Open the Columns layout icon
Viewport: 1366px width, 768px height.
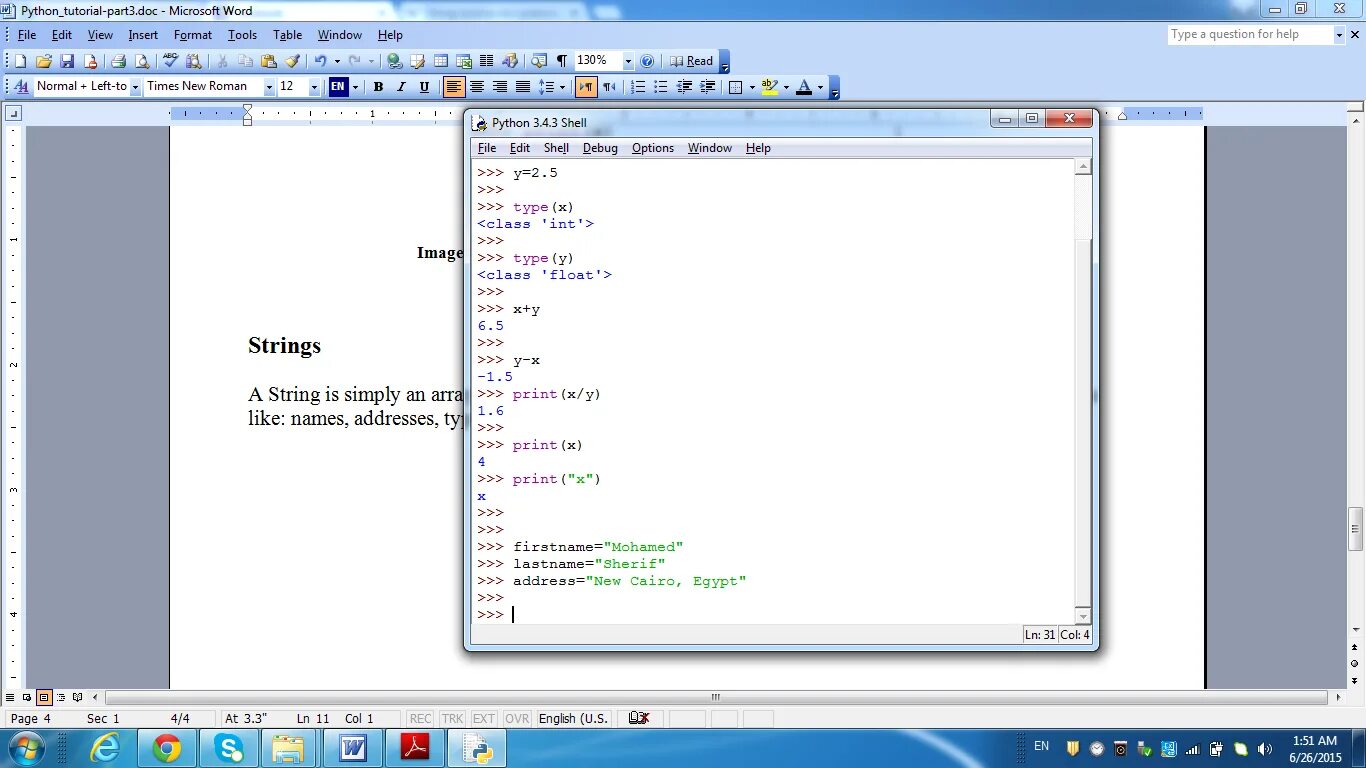pos(486,61)
